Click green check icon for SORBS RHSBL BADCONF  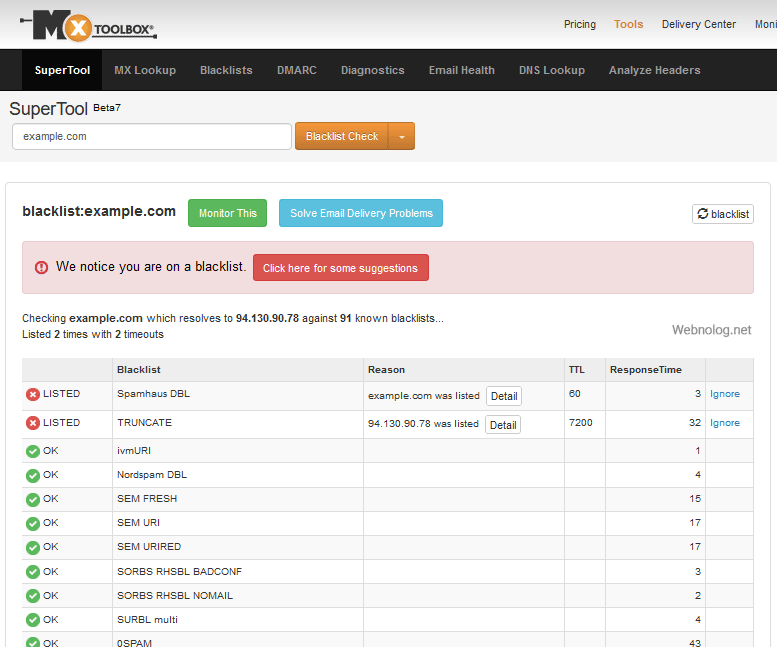(x=33, y=572)
